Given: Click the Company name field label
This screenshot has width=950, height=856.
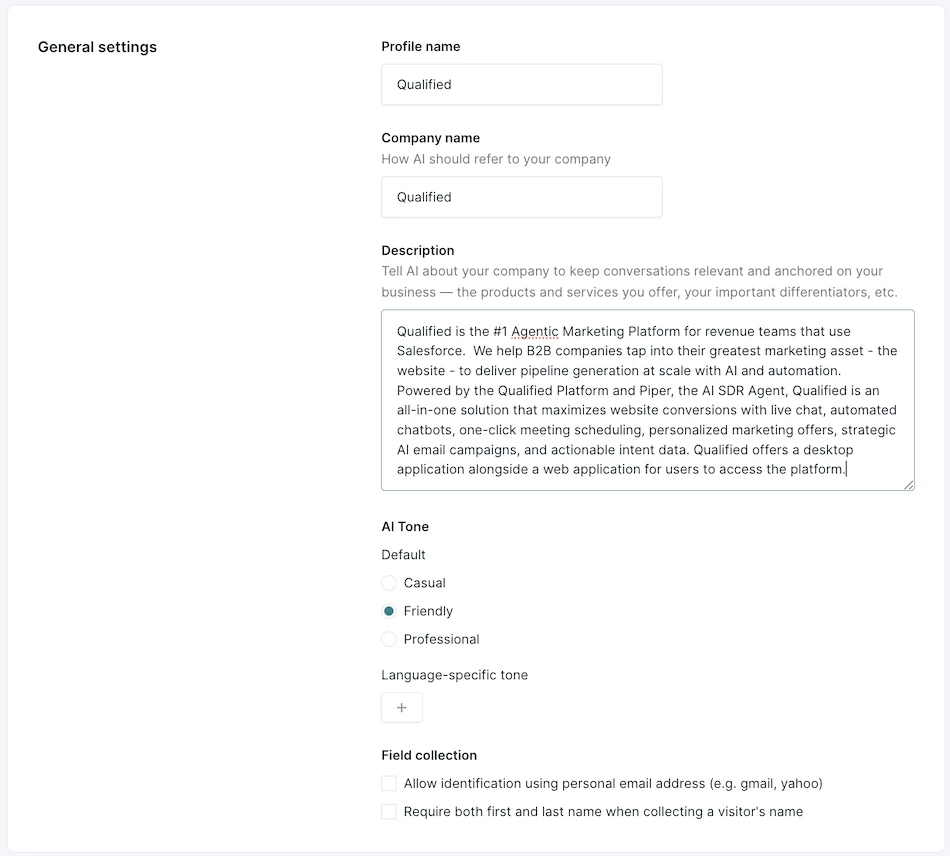Looking at the screenshot, I should coord(430,138).
